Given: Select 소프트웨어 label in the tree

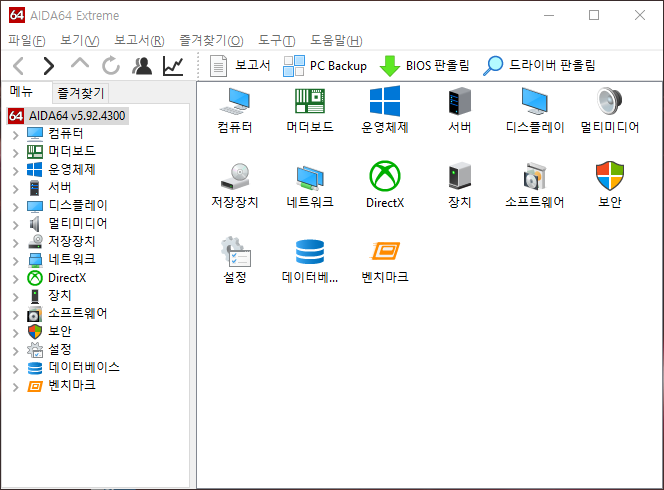Looking at the screenshot, I should (x=78, y=313).
